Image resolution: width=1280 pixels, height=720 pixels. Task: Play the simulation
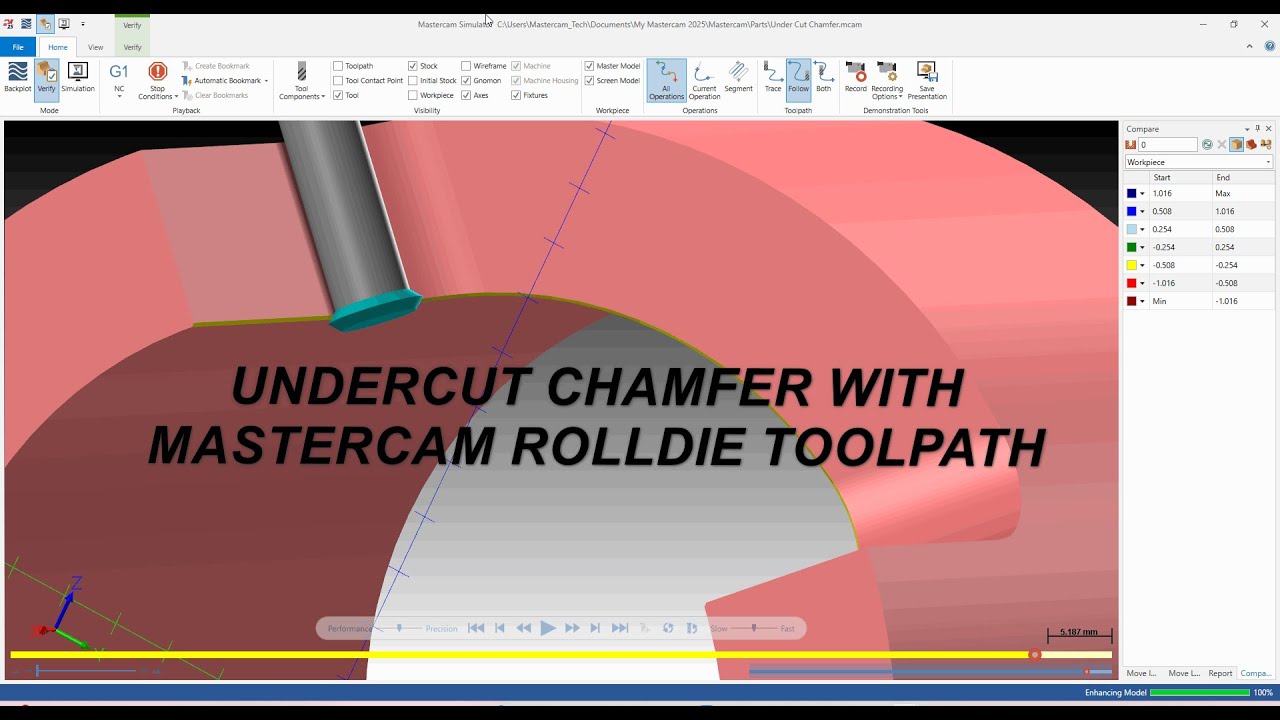pyautogui.click(x=547, y=628)
